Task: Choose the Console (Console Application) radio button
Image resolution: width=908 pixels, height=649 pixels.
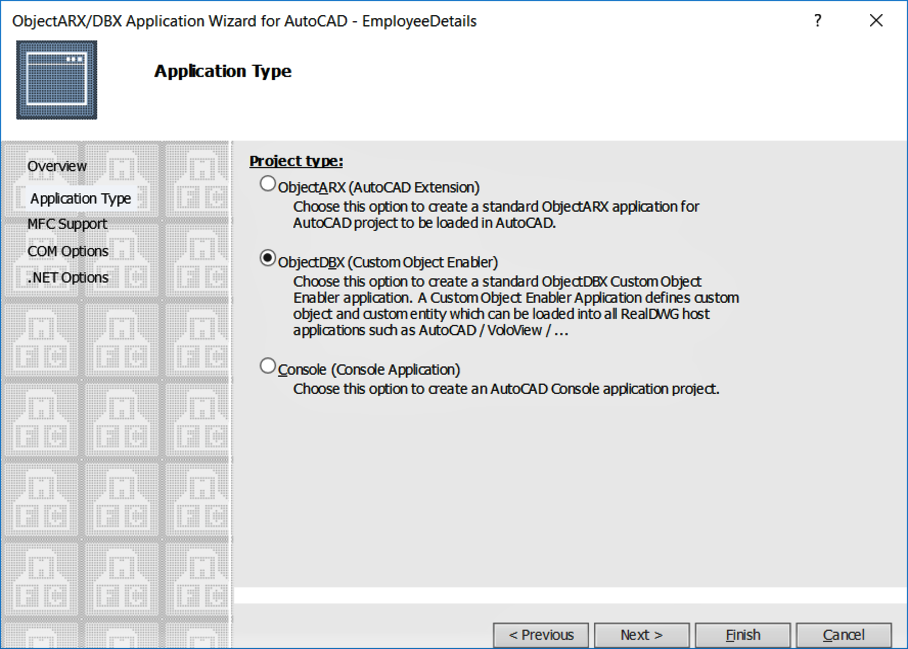Action: (x=267, y=366)
